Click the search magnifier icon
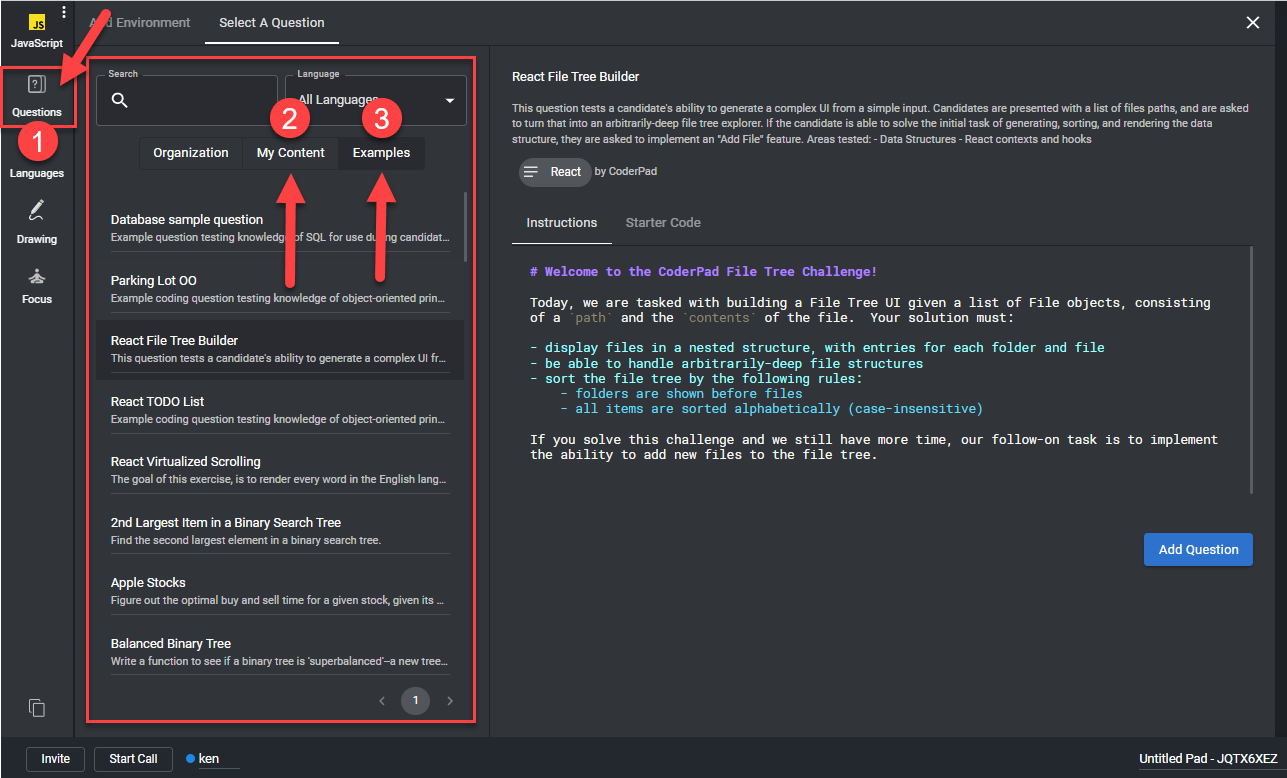Image resolution: width=1287 pixels, height=778 pixels. [x=120, y=100]
